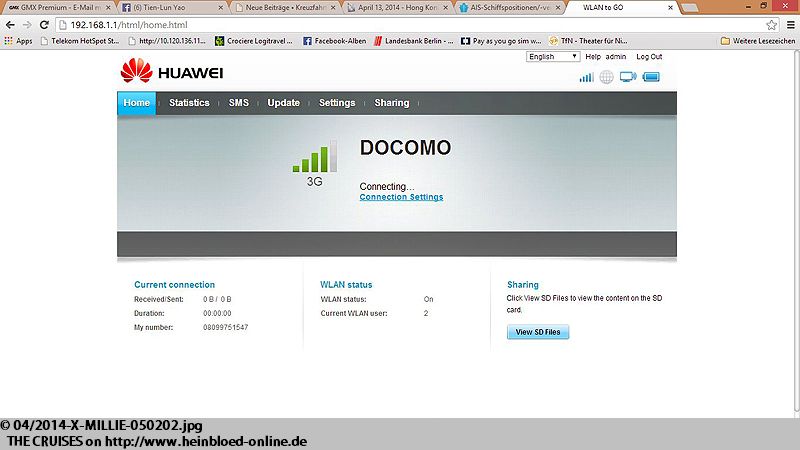
Task: Click the browser vertical scrollbar
Action: coord(796,230)
